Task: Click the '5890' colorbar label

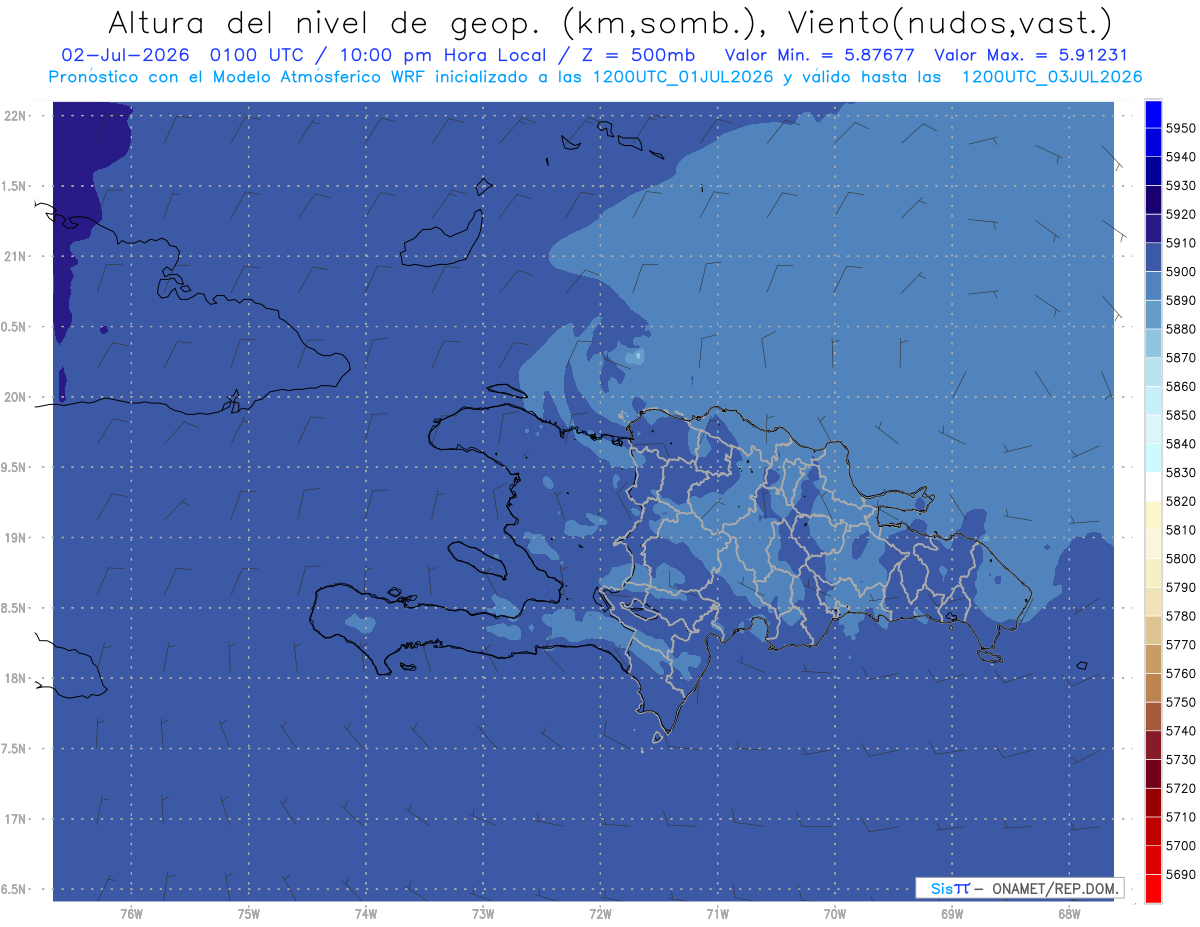Action: (x=1181, y=300)
